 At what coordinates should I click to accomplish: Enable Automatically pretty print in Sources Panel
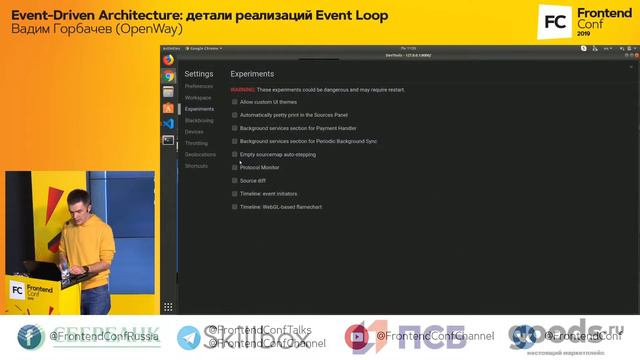coord(235,115)
